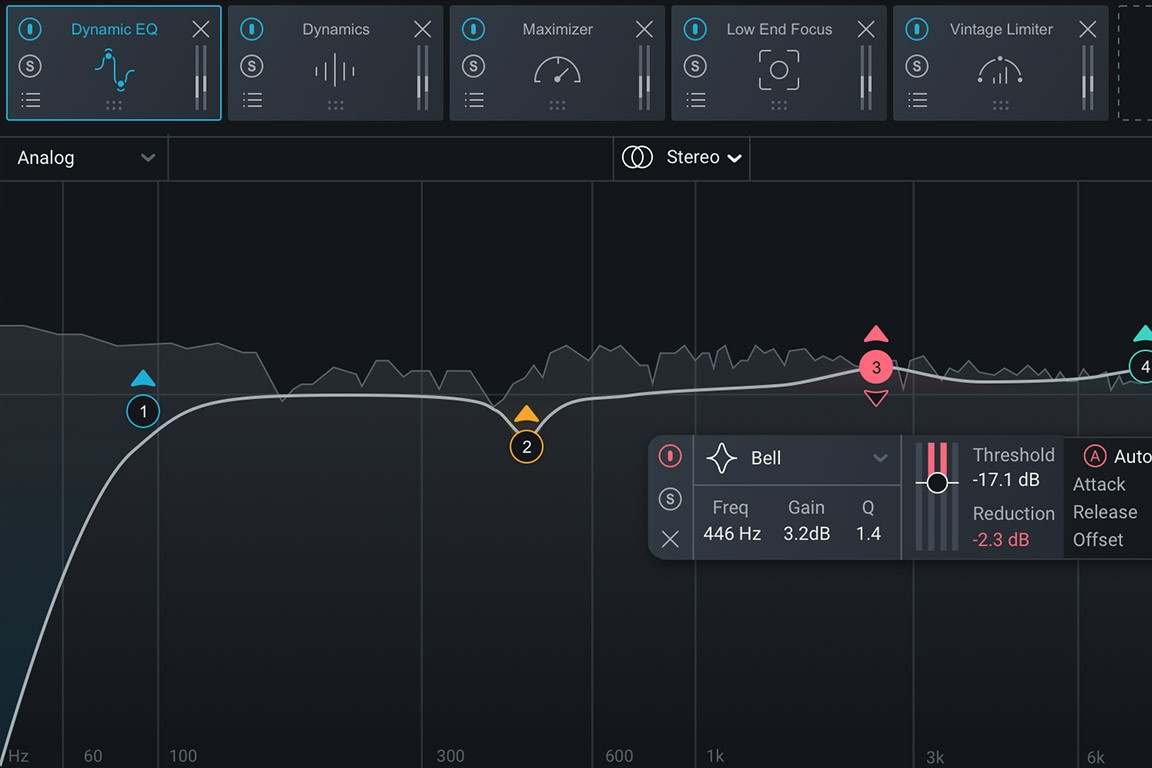This screenshot has height=768, width=1152.
Task: Click red down arrow below node 3
Action: click(876, 398)
